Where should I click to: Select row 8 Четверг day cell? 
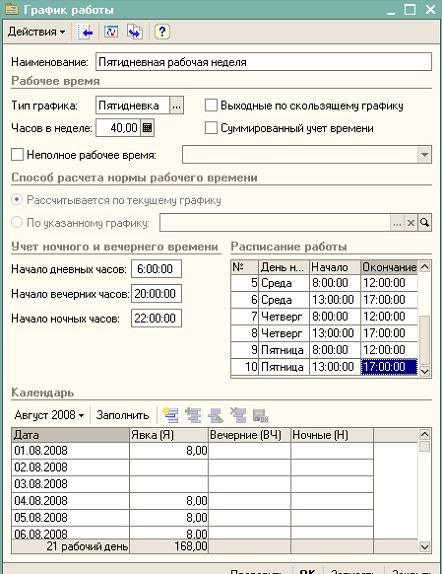(284, 333)
